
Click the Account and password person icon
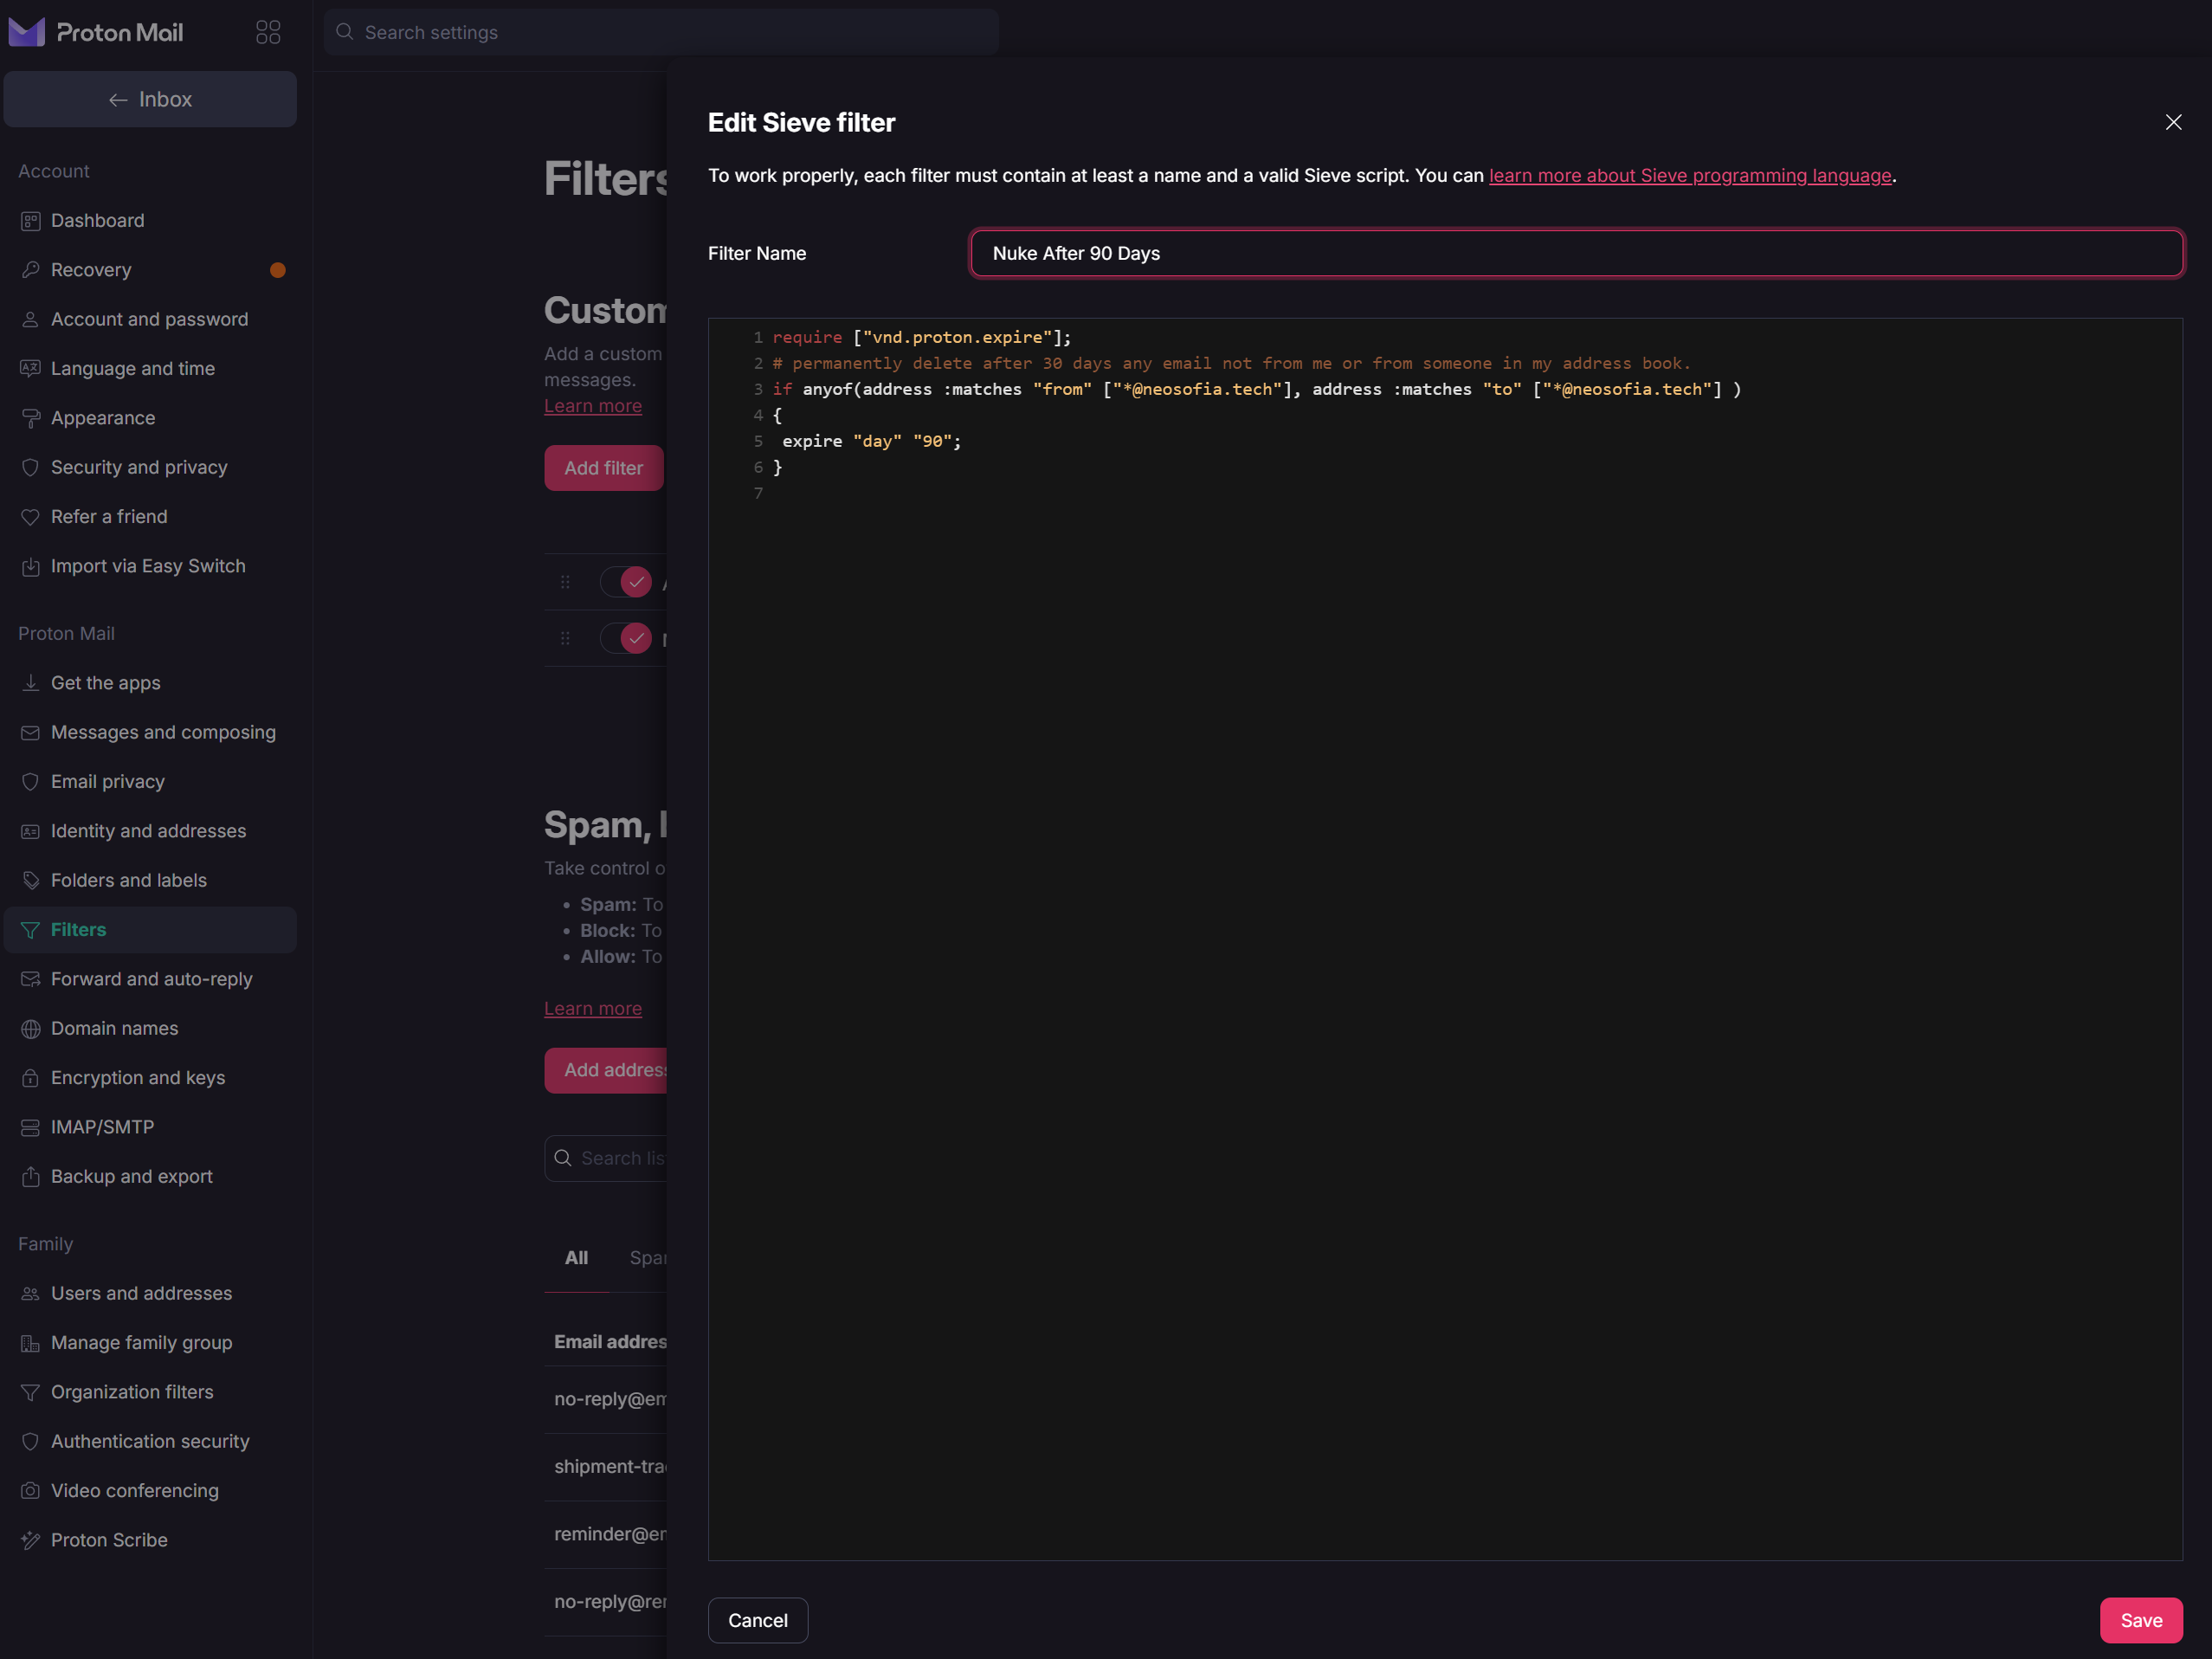tap(31, 319)
